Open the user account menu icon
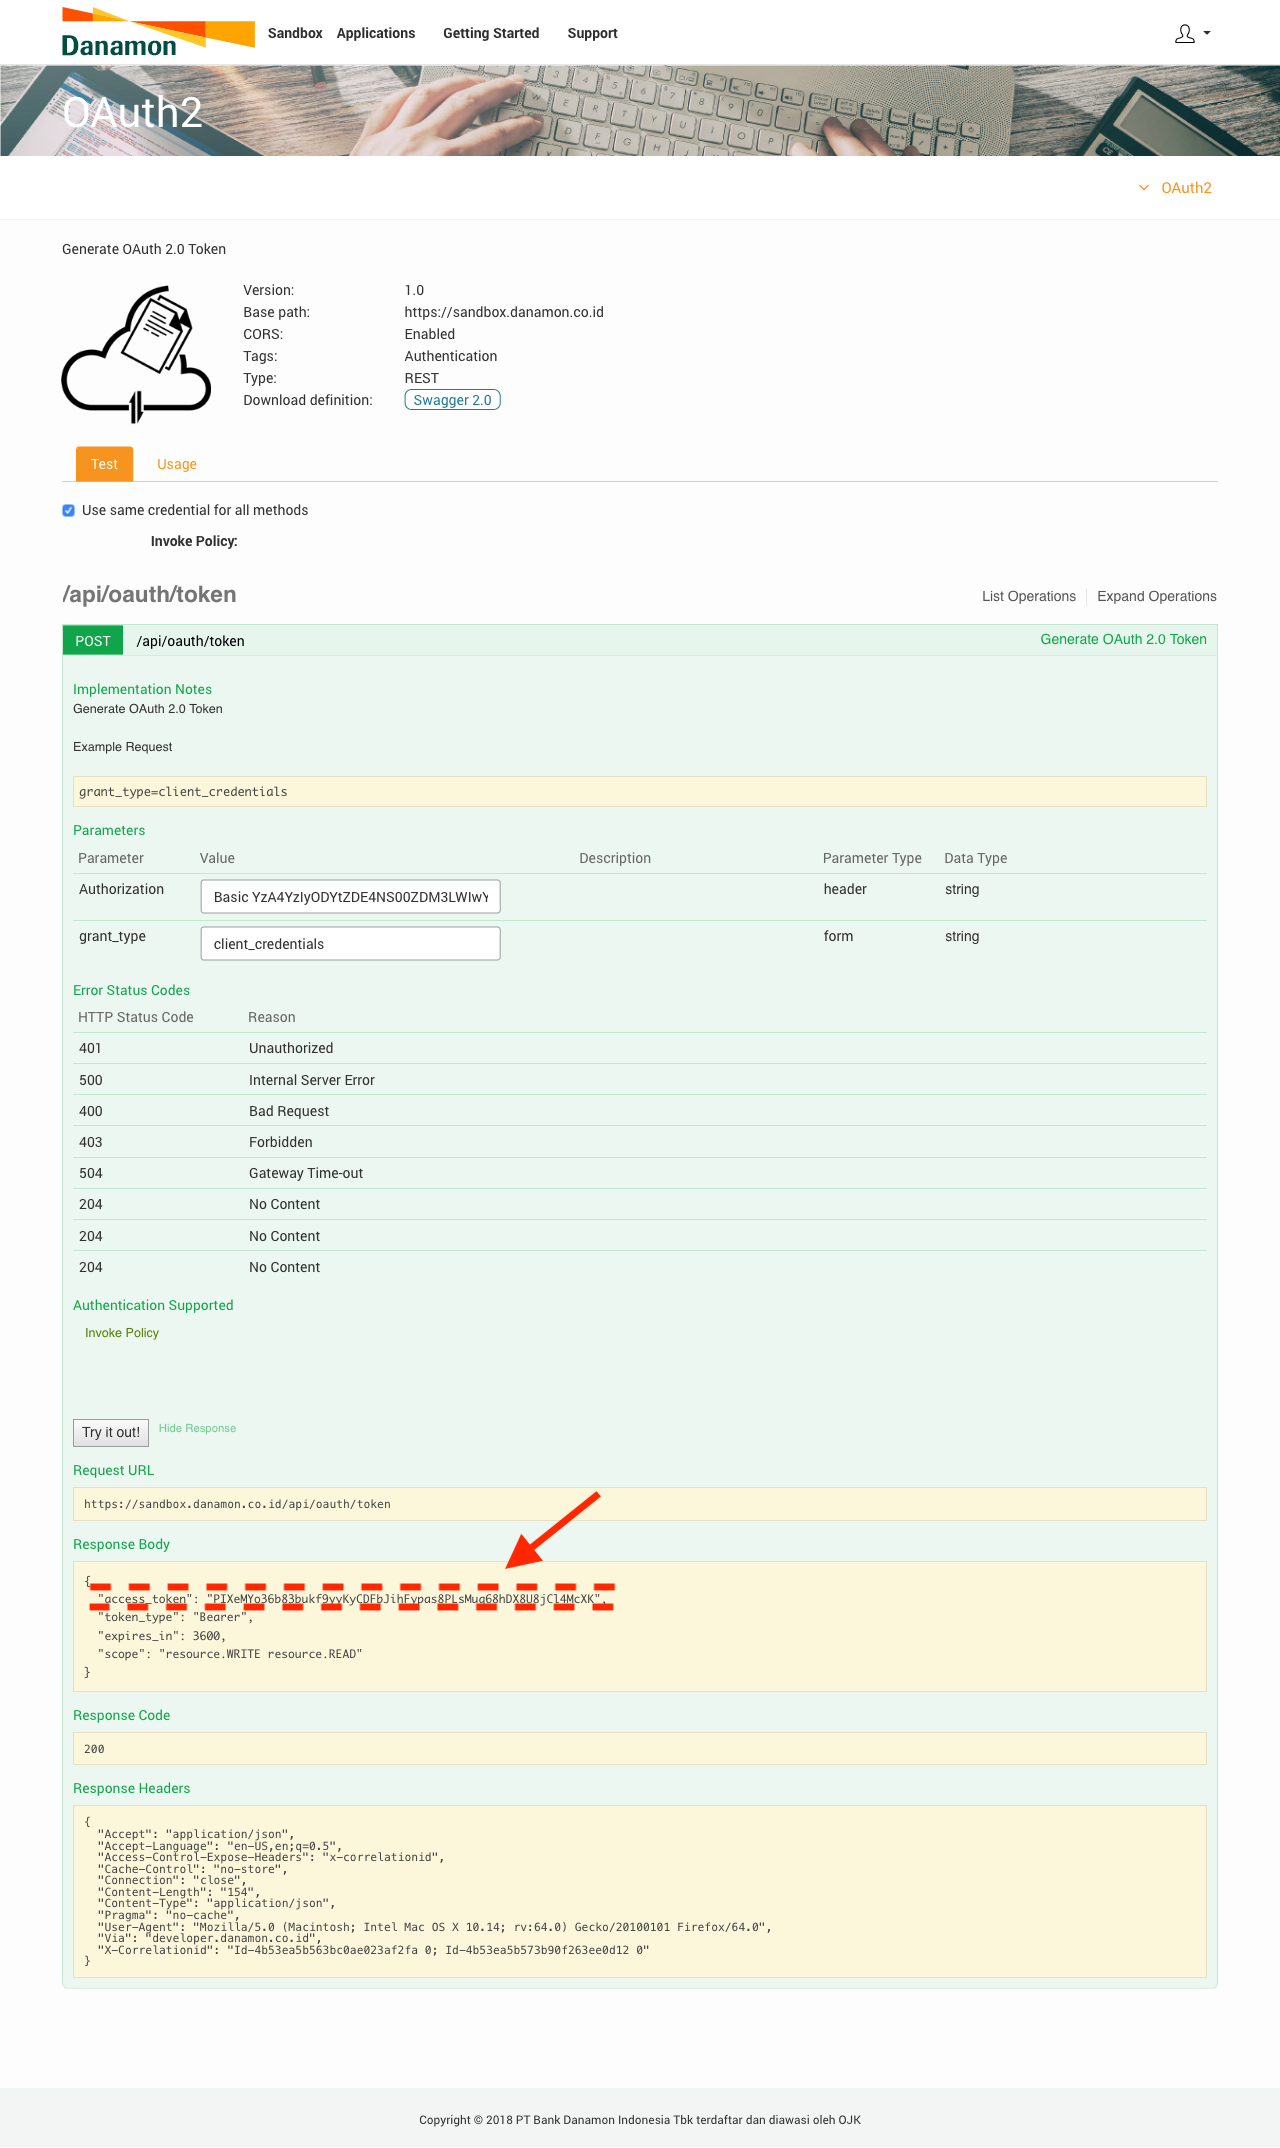Viewport: 1280px width, 2148px height. [x=1185, y=33]
